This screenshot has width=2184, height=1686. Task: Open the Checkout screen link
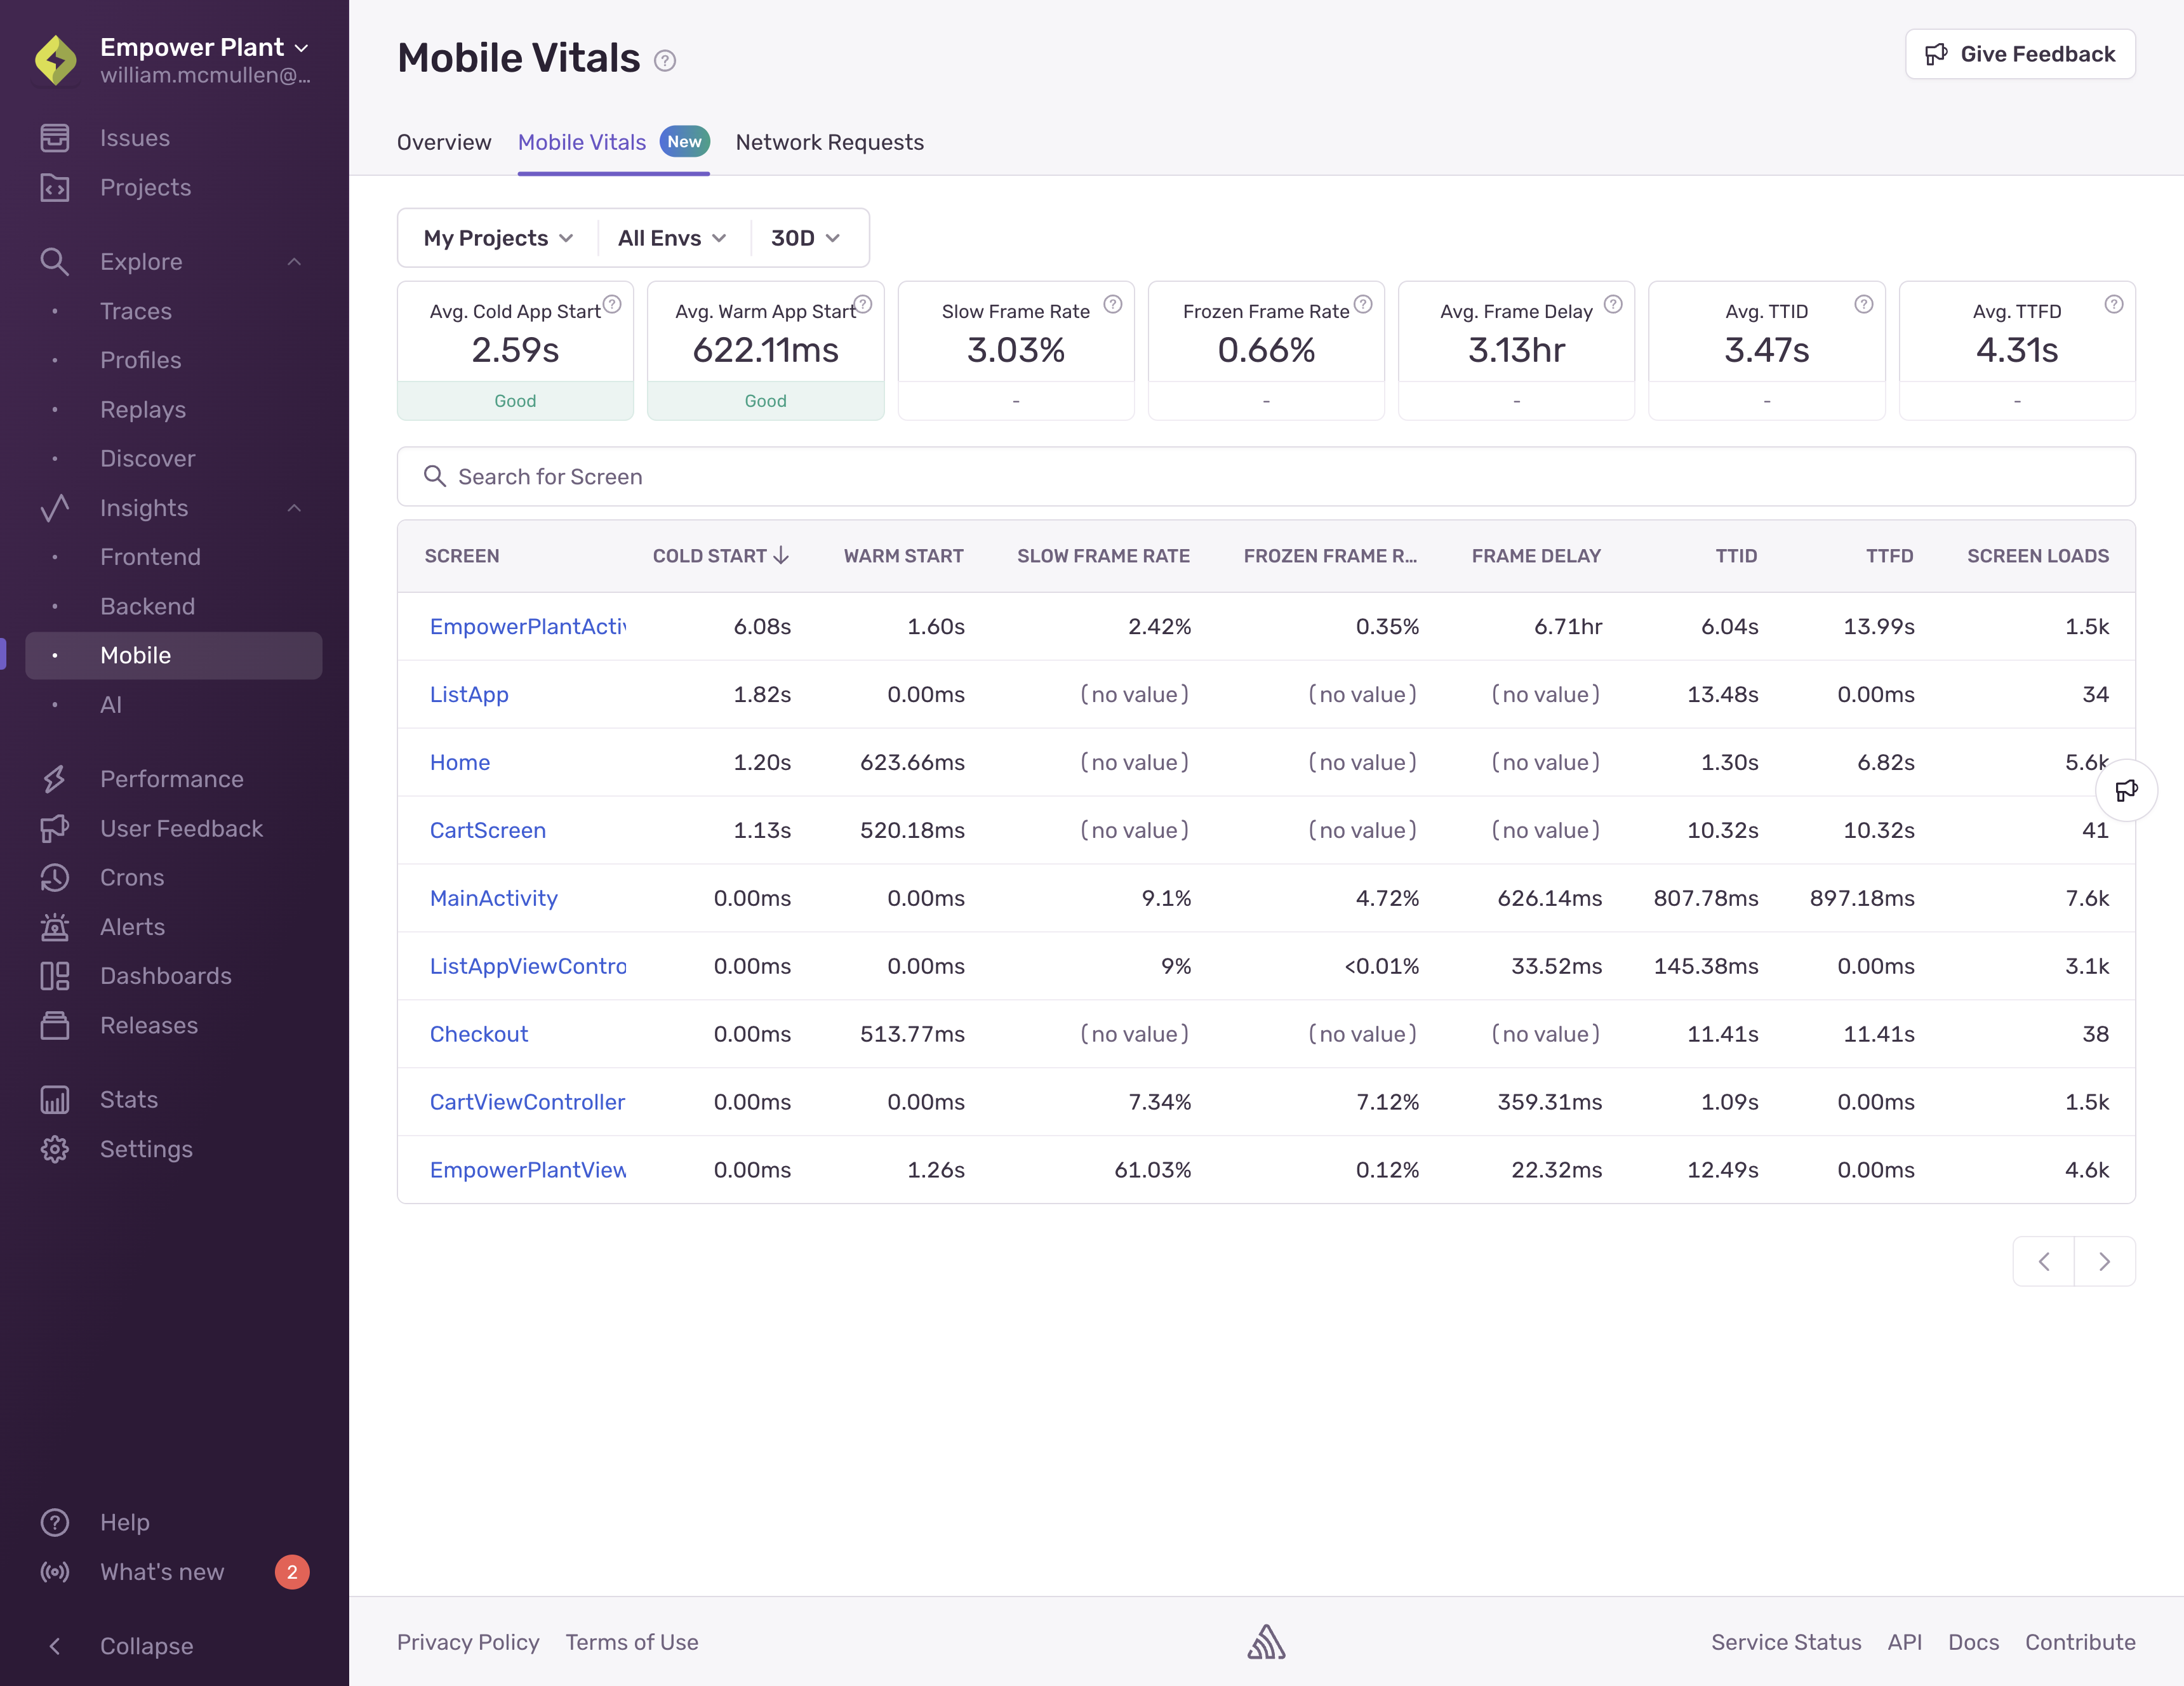click(479, 1034)
